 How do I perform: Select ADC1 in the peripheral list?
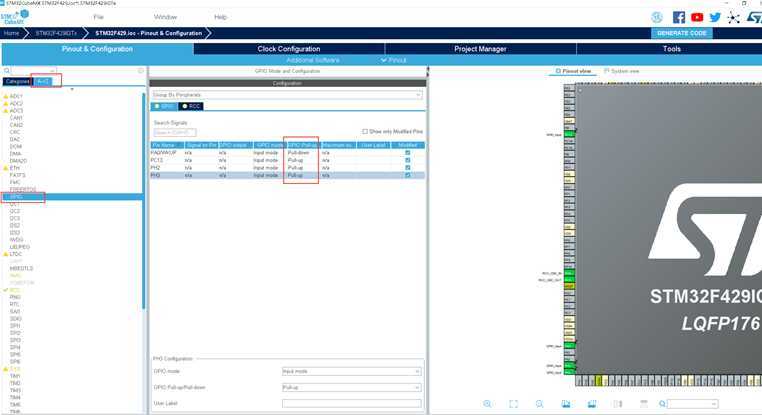click(x=16, y=96)
